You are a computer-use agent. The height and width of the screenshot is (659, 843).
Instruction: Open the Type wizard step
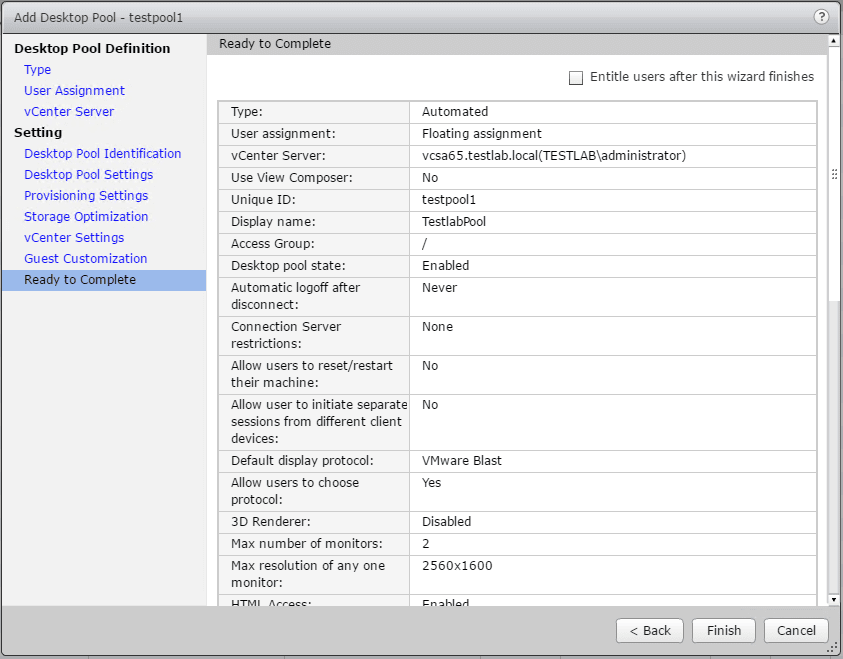(x=38, y=70)
